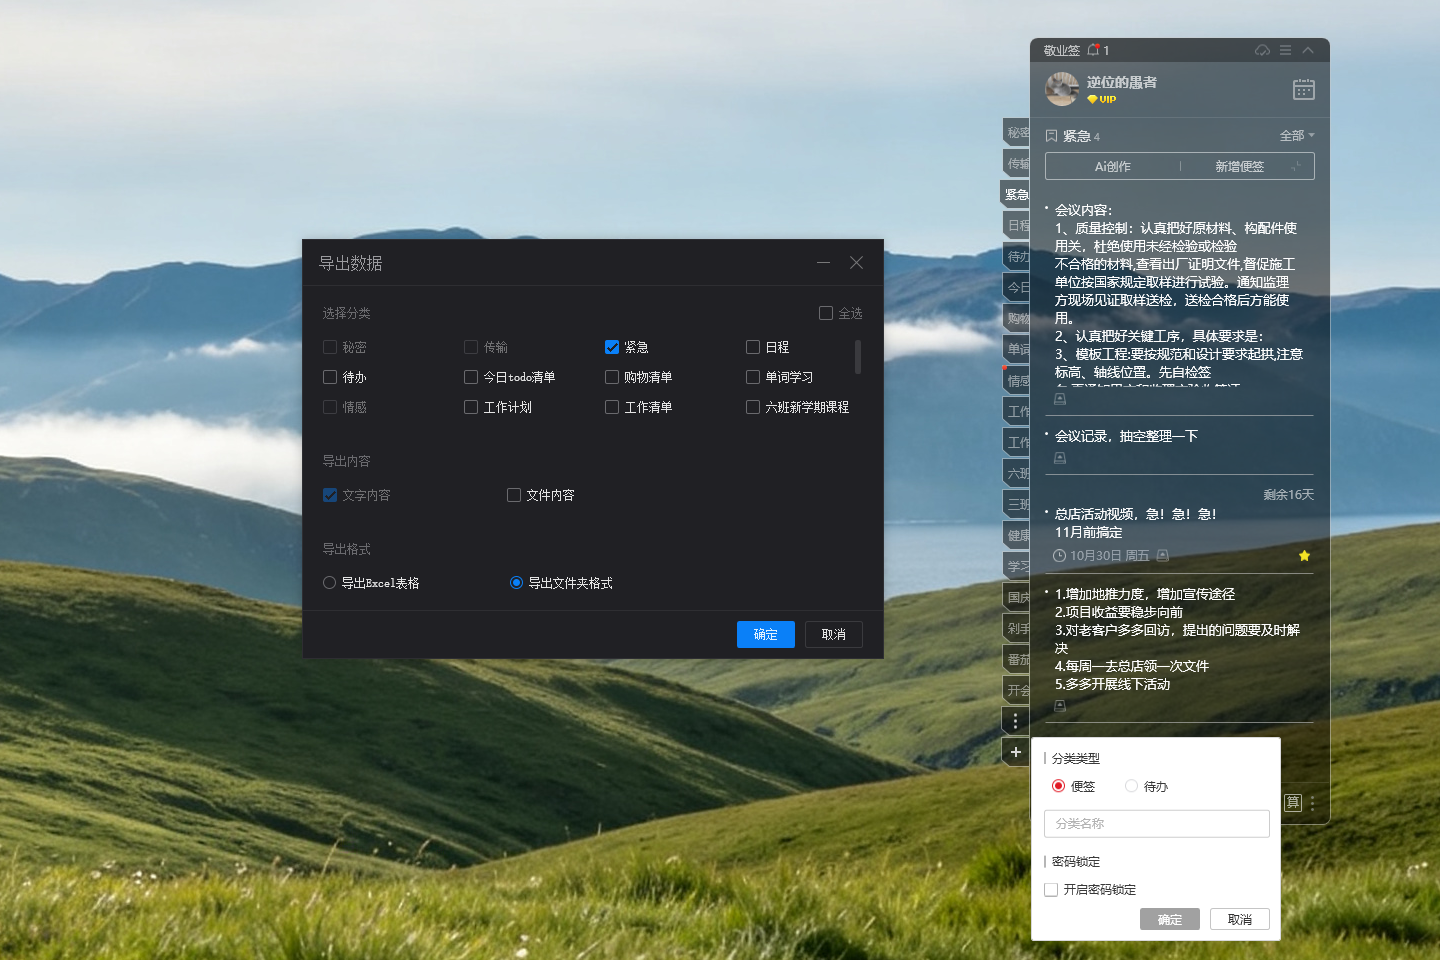1440x960 pixels.
Task: Select 便签 category type radio
Action: pyautogui.click(x=1058, y=786)
